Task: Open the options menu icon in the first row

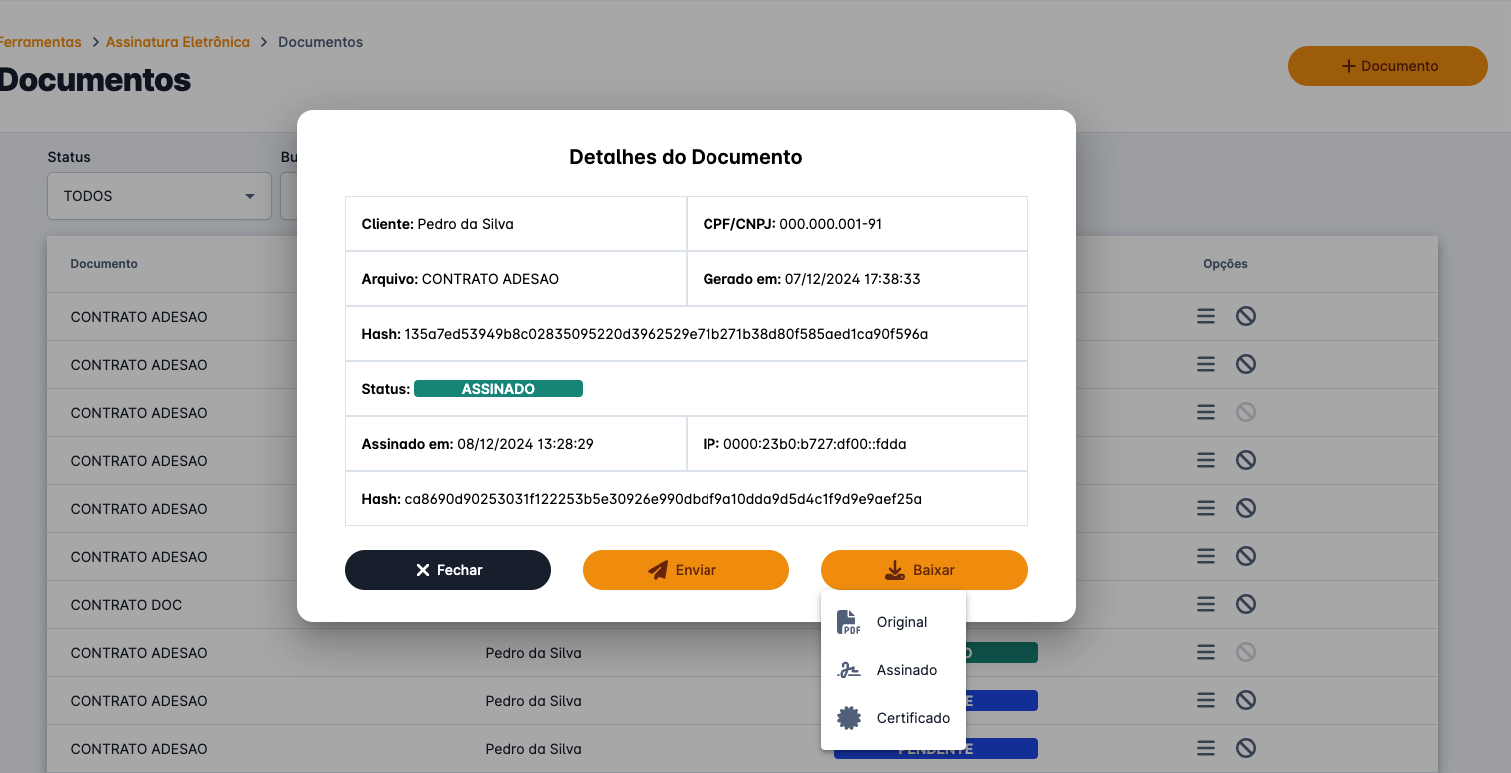Action: (x=1206, y=316)
